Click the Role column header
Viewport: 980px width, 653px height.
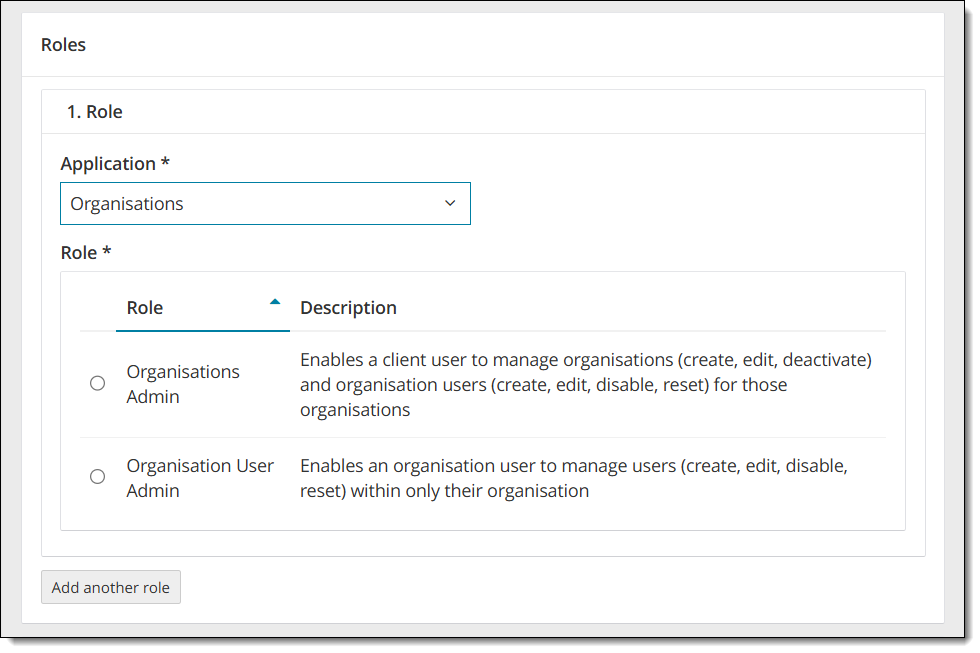(145, 308)
